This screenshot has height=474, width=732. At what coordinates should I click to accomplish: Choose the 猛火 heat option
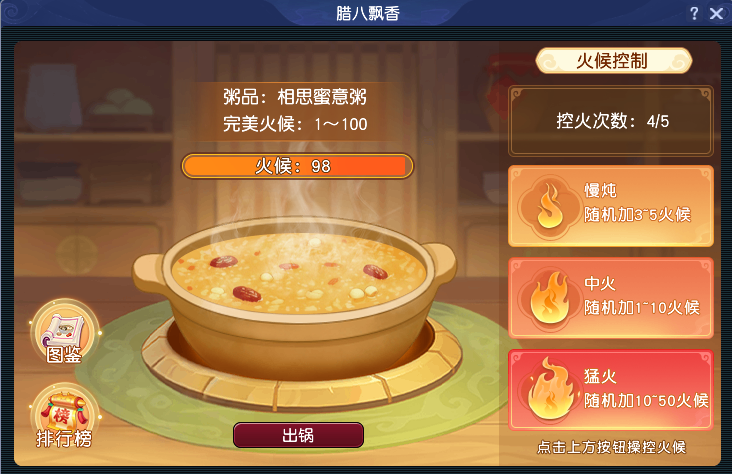pos(611,390)
